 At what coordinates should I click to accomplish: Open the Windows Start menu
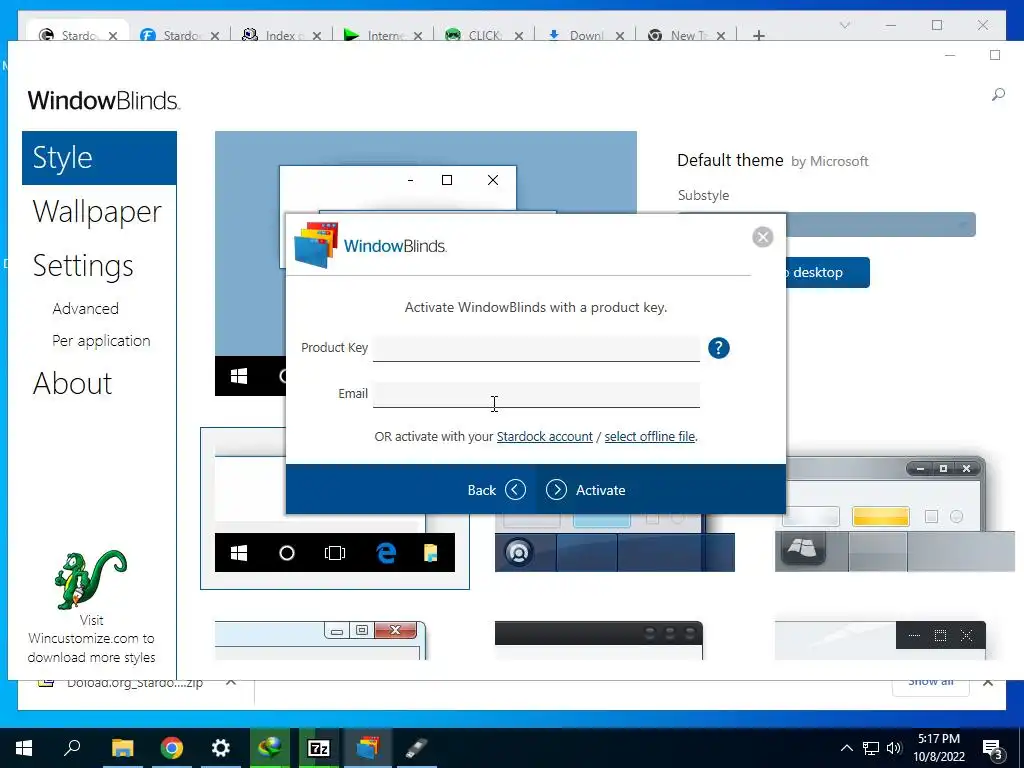pos(24,748)
